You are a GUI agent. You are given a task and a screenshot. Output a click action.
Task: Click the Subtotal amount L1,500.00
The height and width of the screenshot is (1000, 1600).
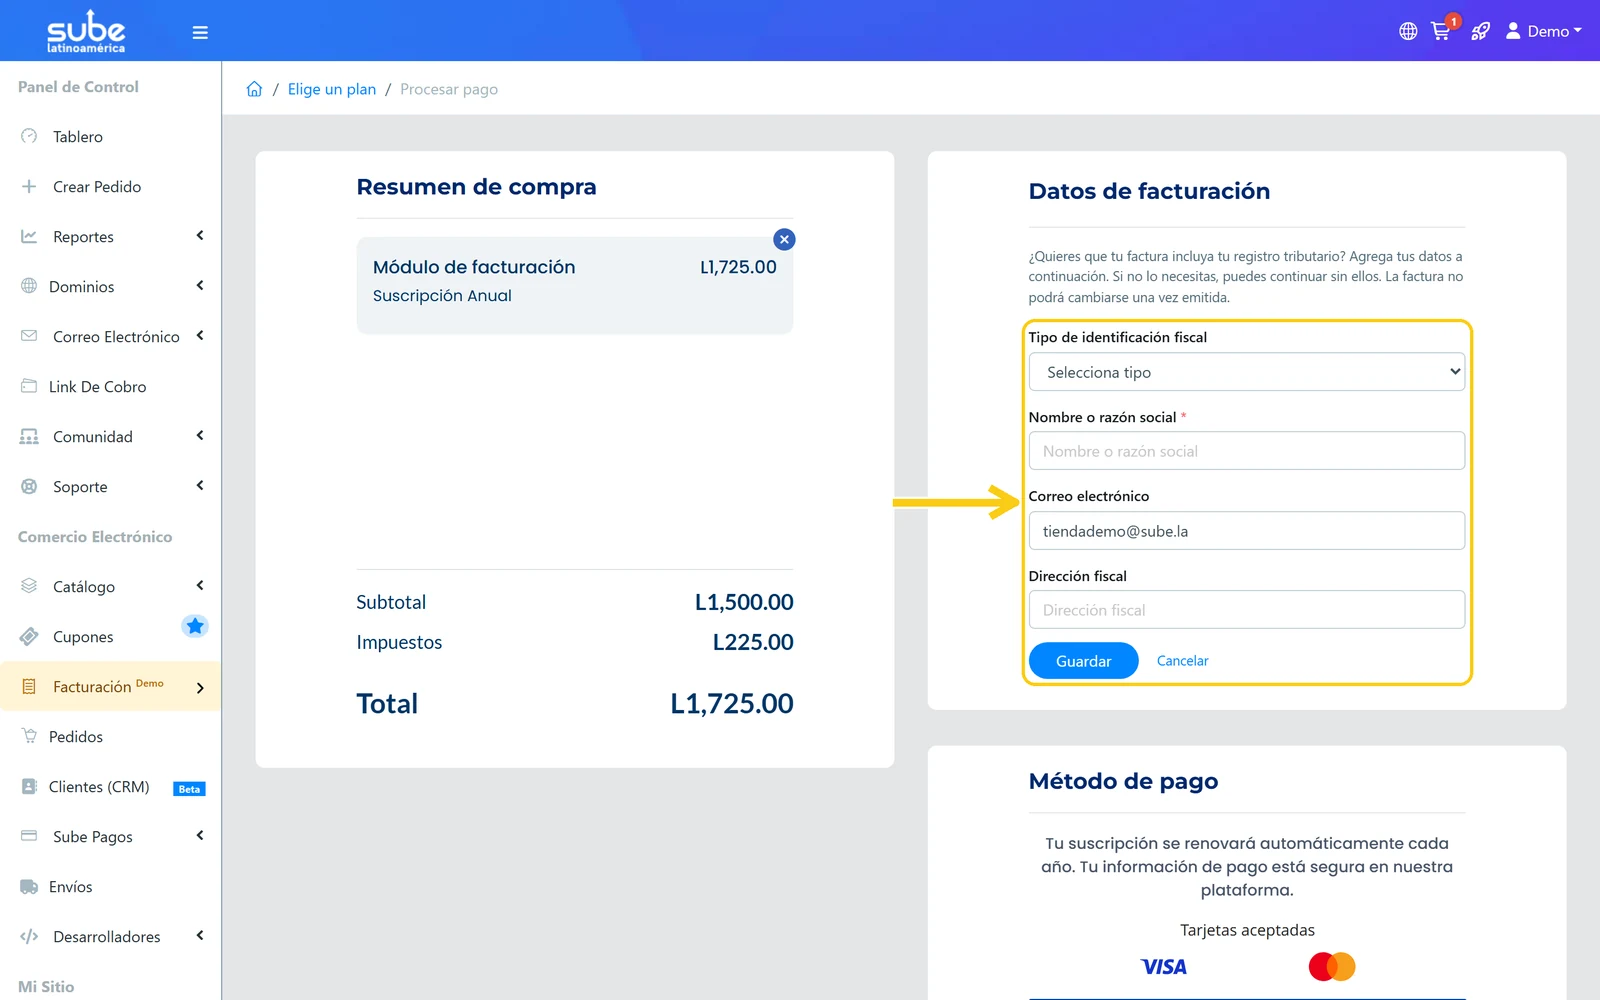(x=744, y=602)
